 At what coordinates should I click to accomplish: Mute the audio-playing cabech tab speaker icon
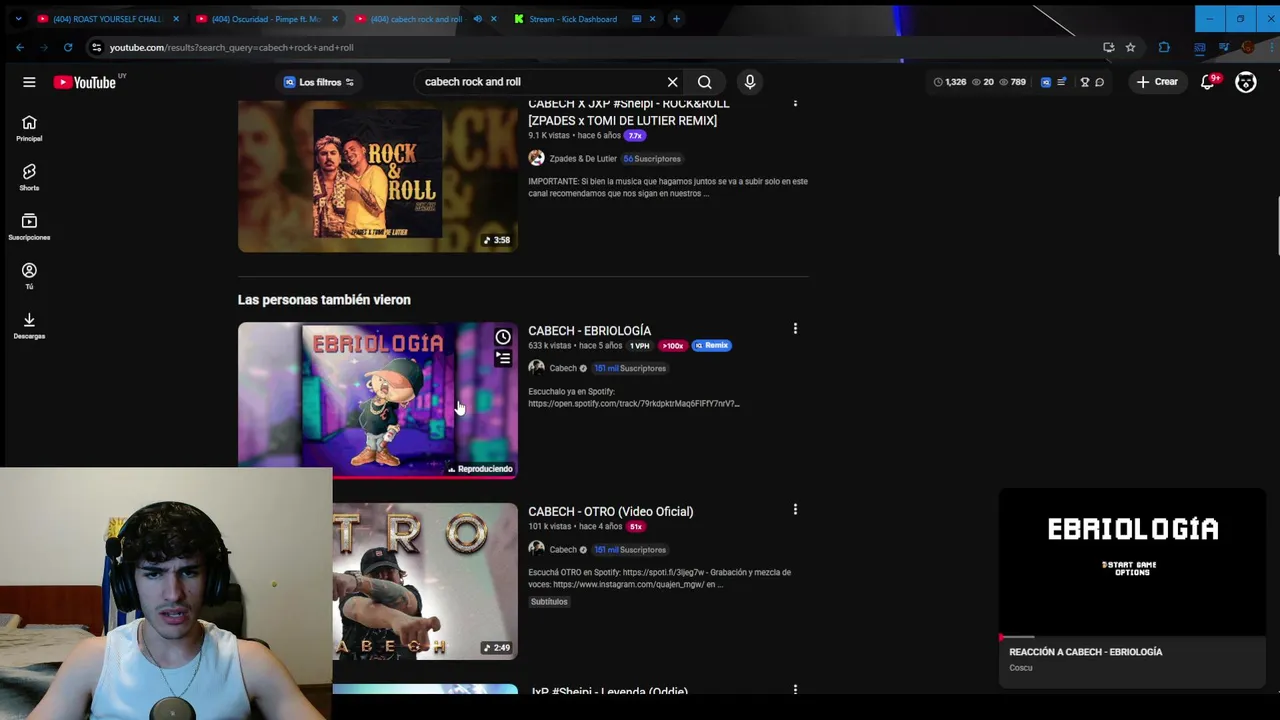point(477,19)
